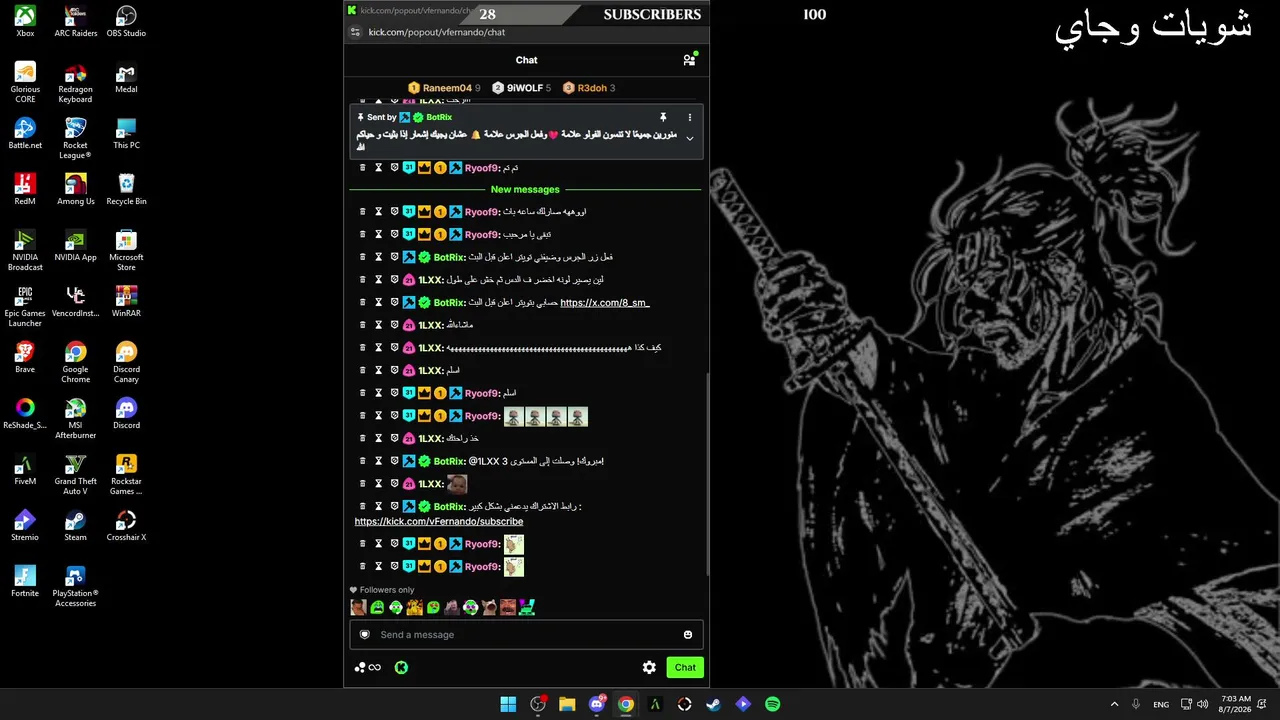1280x720 pixels.
Task: Click BotRix name in the pinned message
Action: point(439,117)
